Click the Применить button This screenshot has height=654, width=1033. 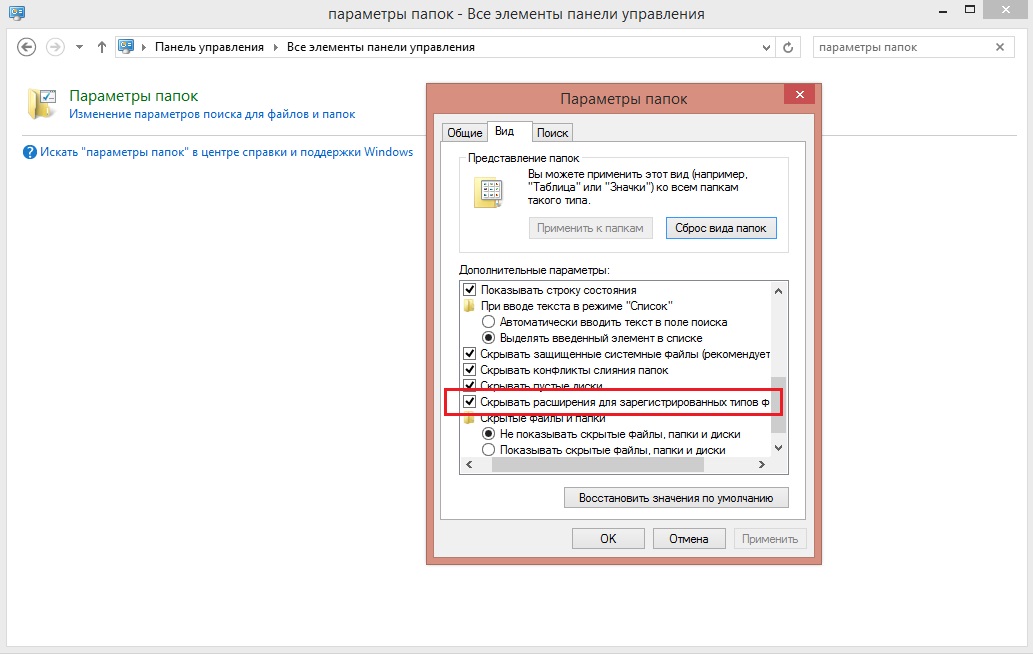coord(769,539)
